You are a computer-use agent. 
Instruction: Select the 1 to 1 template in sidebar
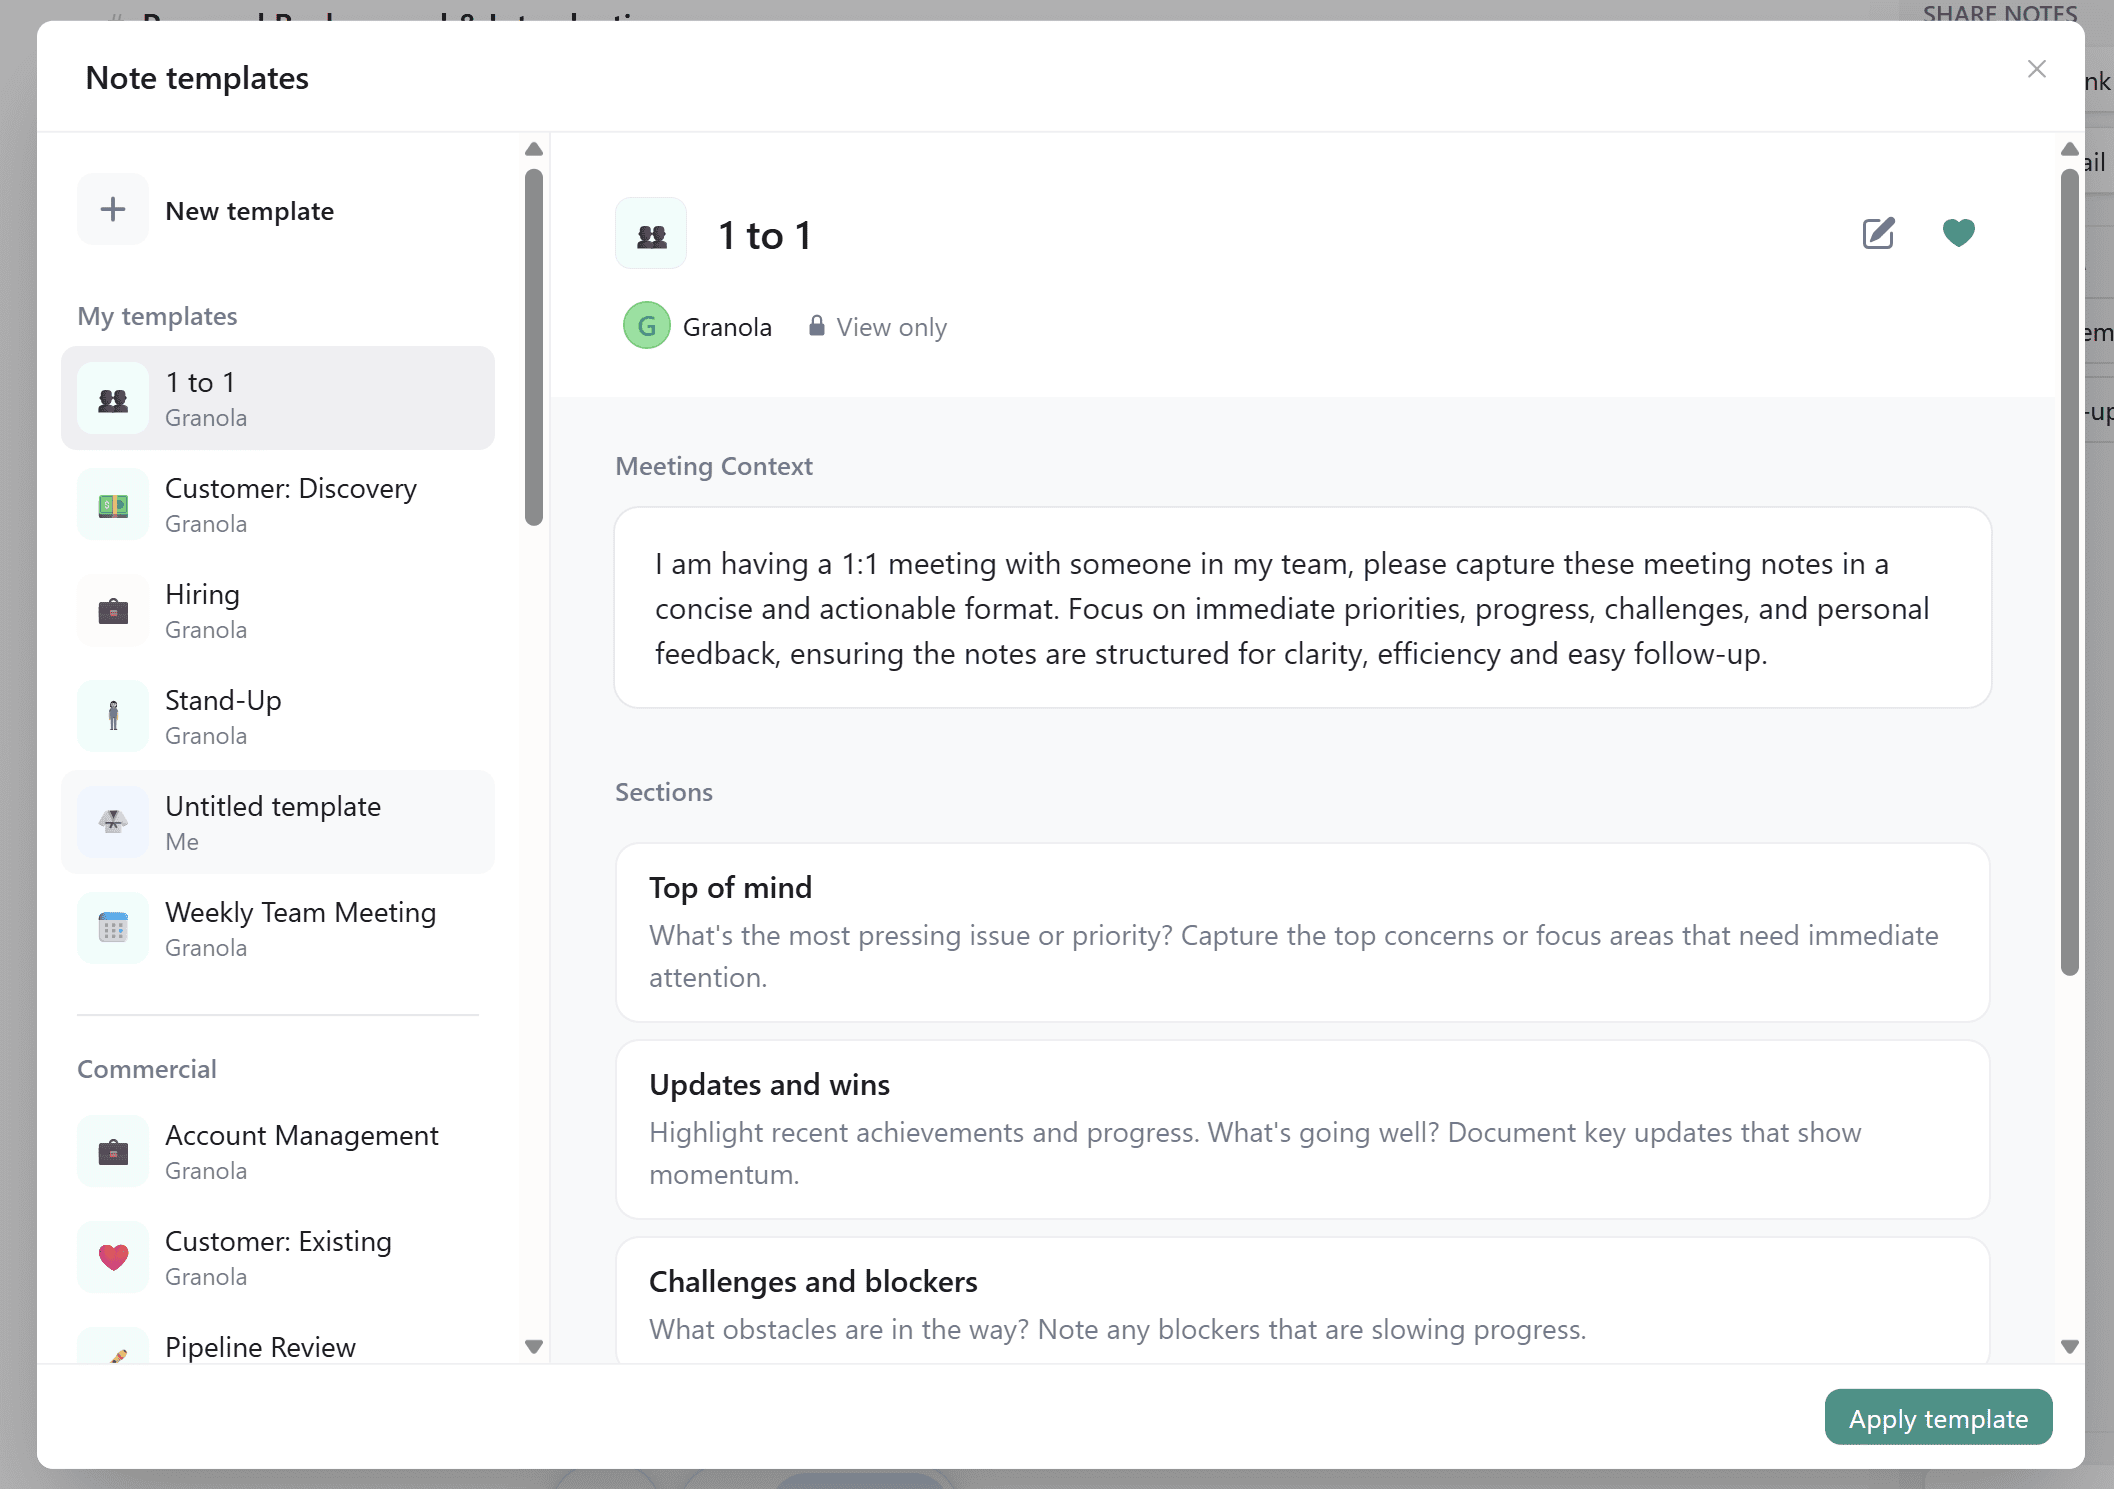(278, 398)
